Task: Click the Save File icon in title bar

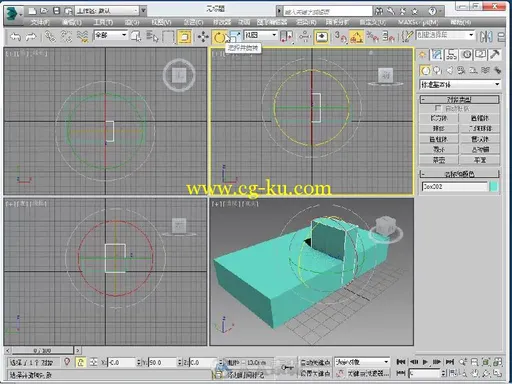Action: (56, 11)
